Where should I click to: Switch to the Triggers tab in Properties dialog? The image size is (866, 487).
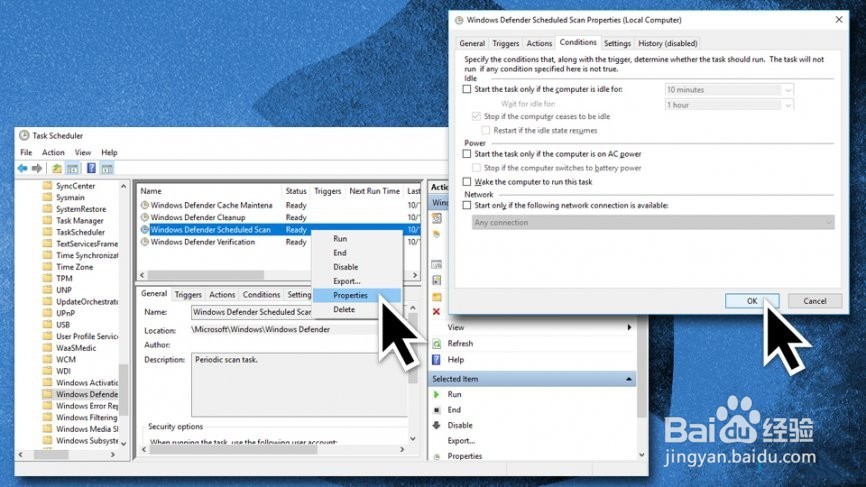[x=505, y=43]
